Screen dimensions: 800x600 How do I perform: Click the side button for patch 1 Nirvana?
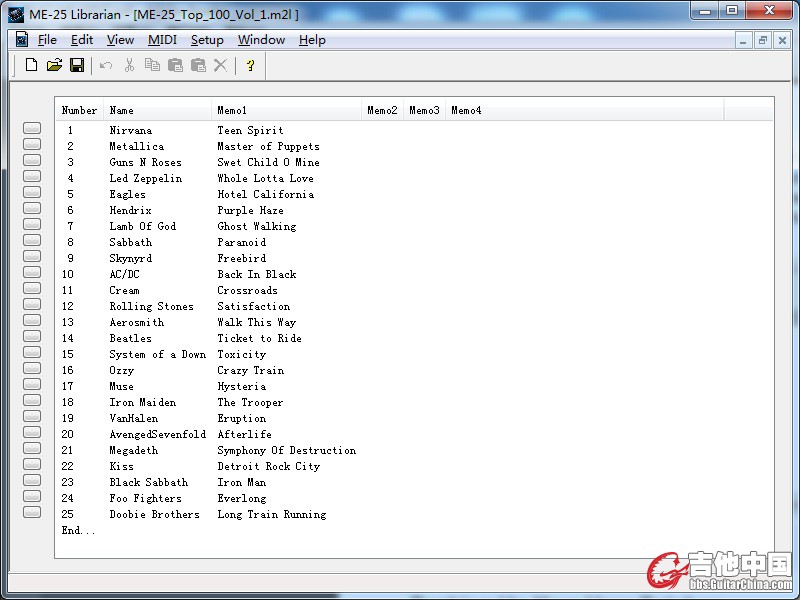point(32,128)
